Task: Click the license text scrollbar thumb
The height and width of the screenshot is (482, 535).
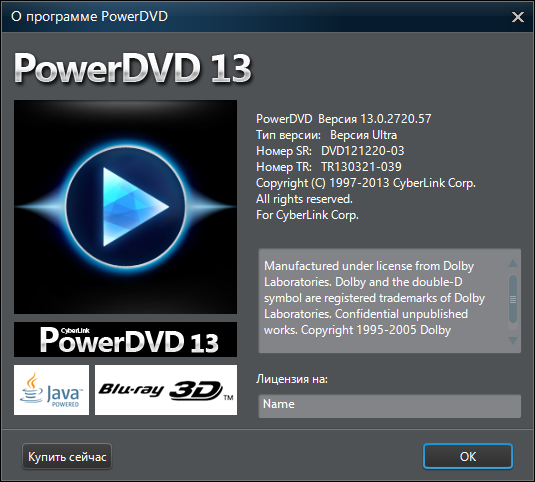Action: 513,299
